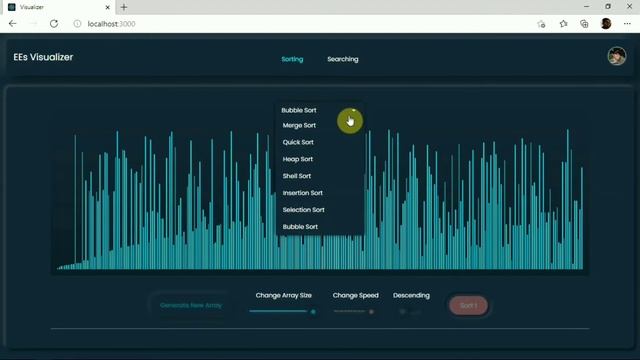The image size is (640, 360).
Task: Add page to favorites star-plus icon
Action: point(541,24)
